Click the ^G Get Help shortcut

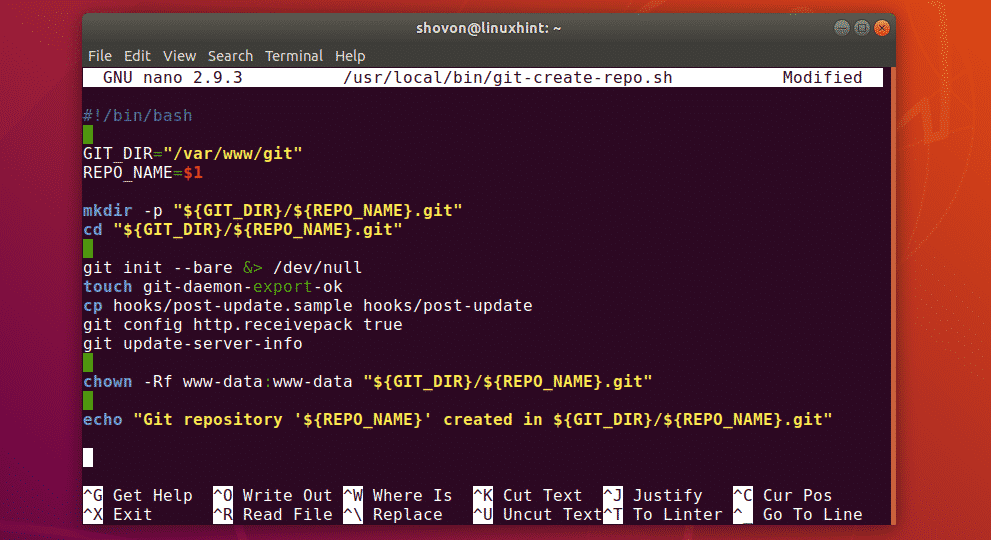tap(138, 495)
